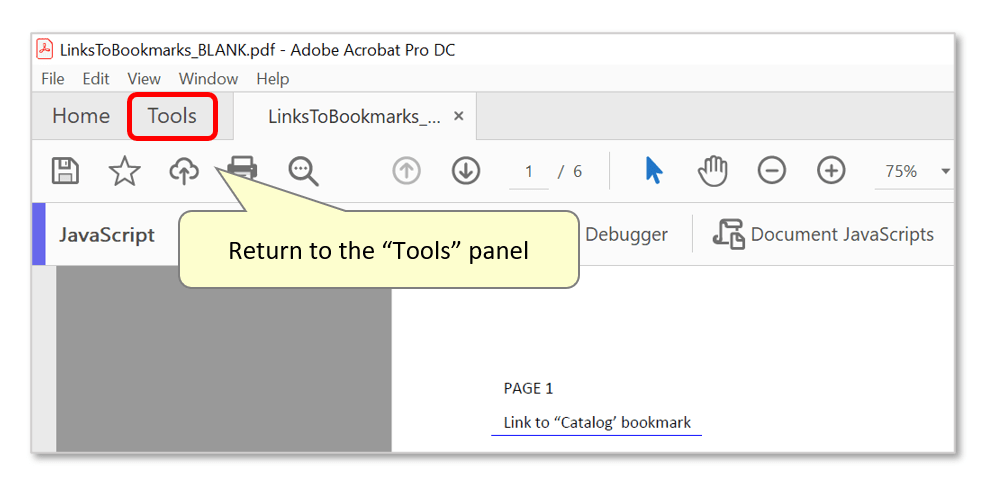The height and width of the screenshot is (487, 990).
Task: Click the Document JavaScripts toolbar button
Action: pyautogui.click(x=823, y=234)
